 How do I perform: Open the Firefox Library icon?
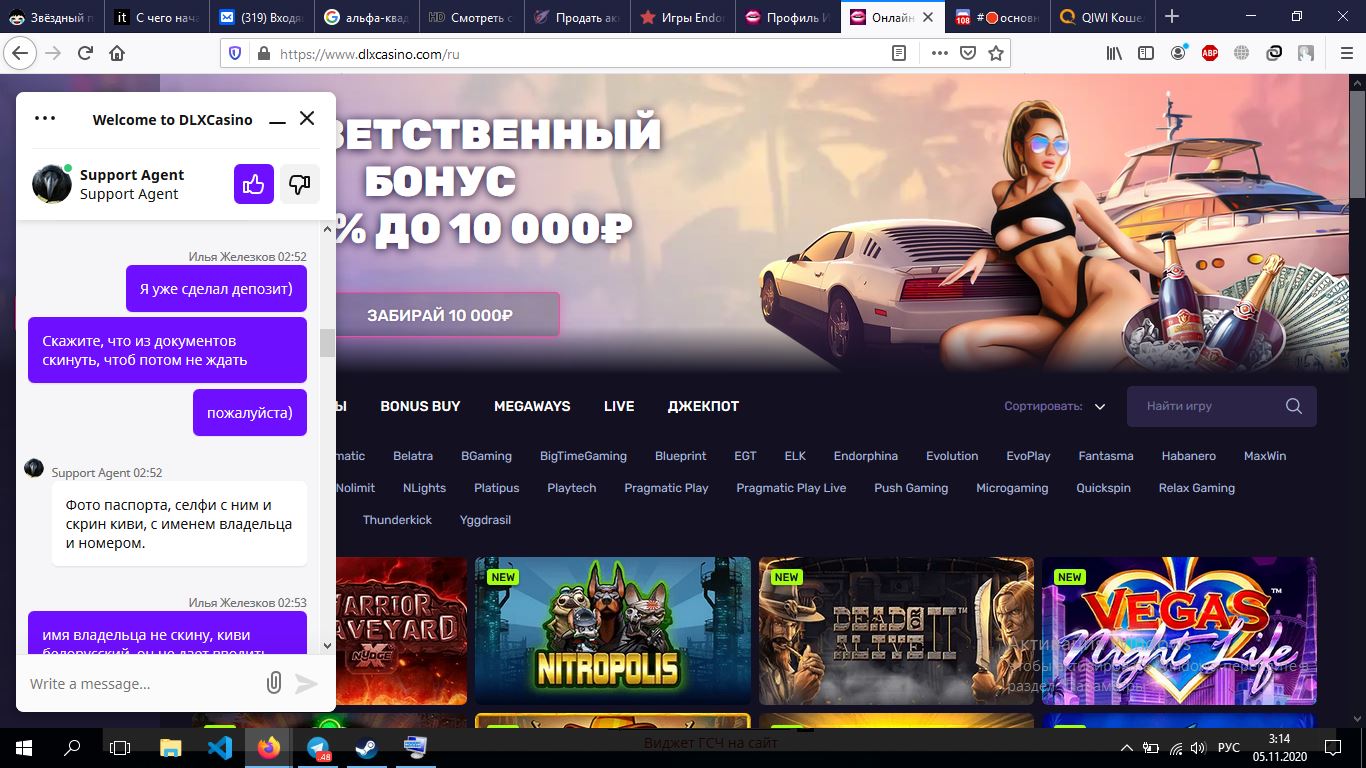(x=1114, y=53)
